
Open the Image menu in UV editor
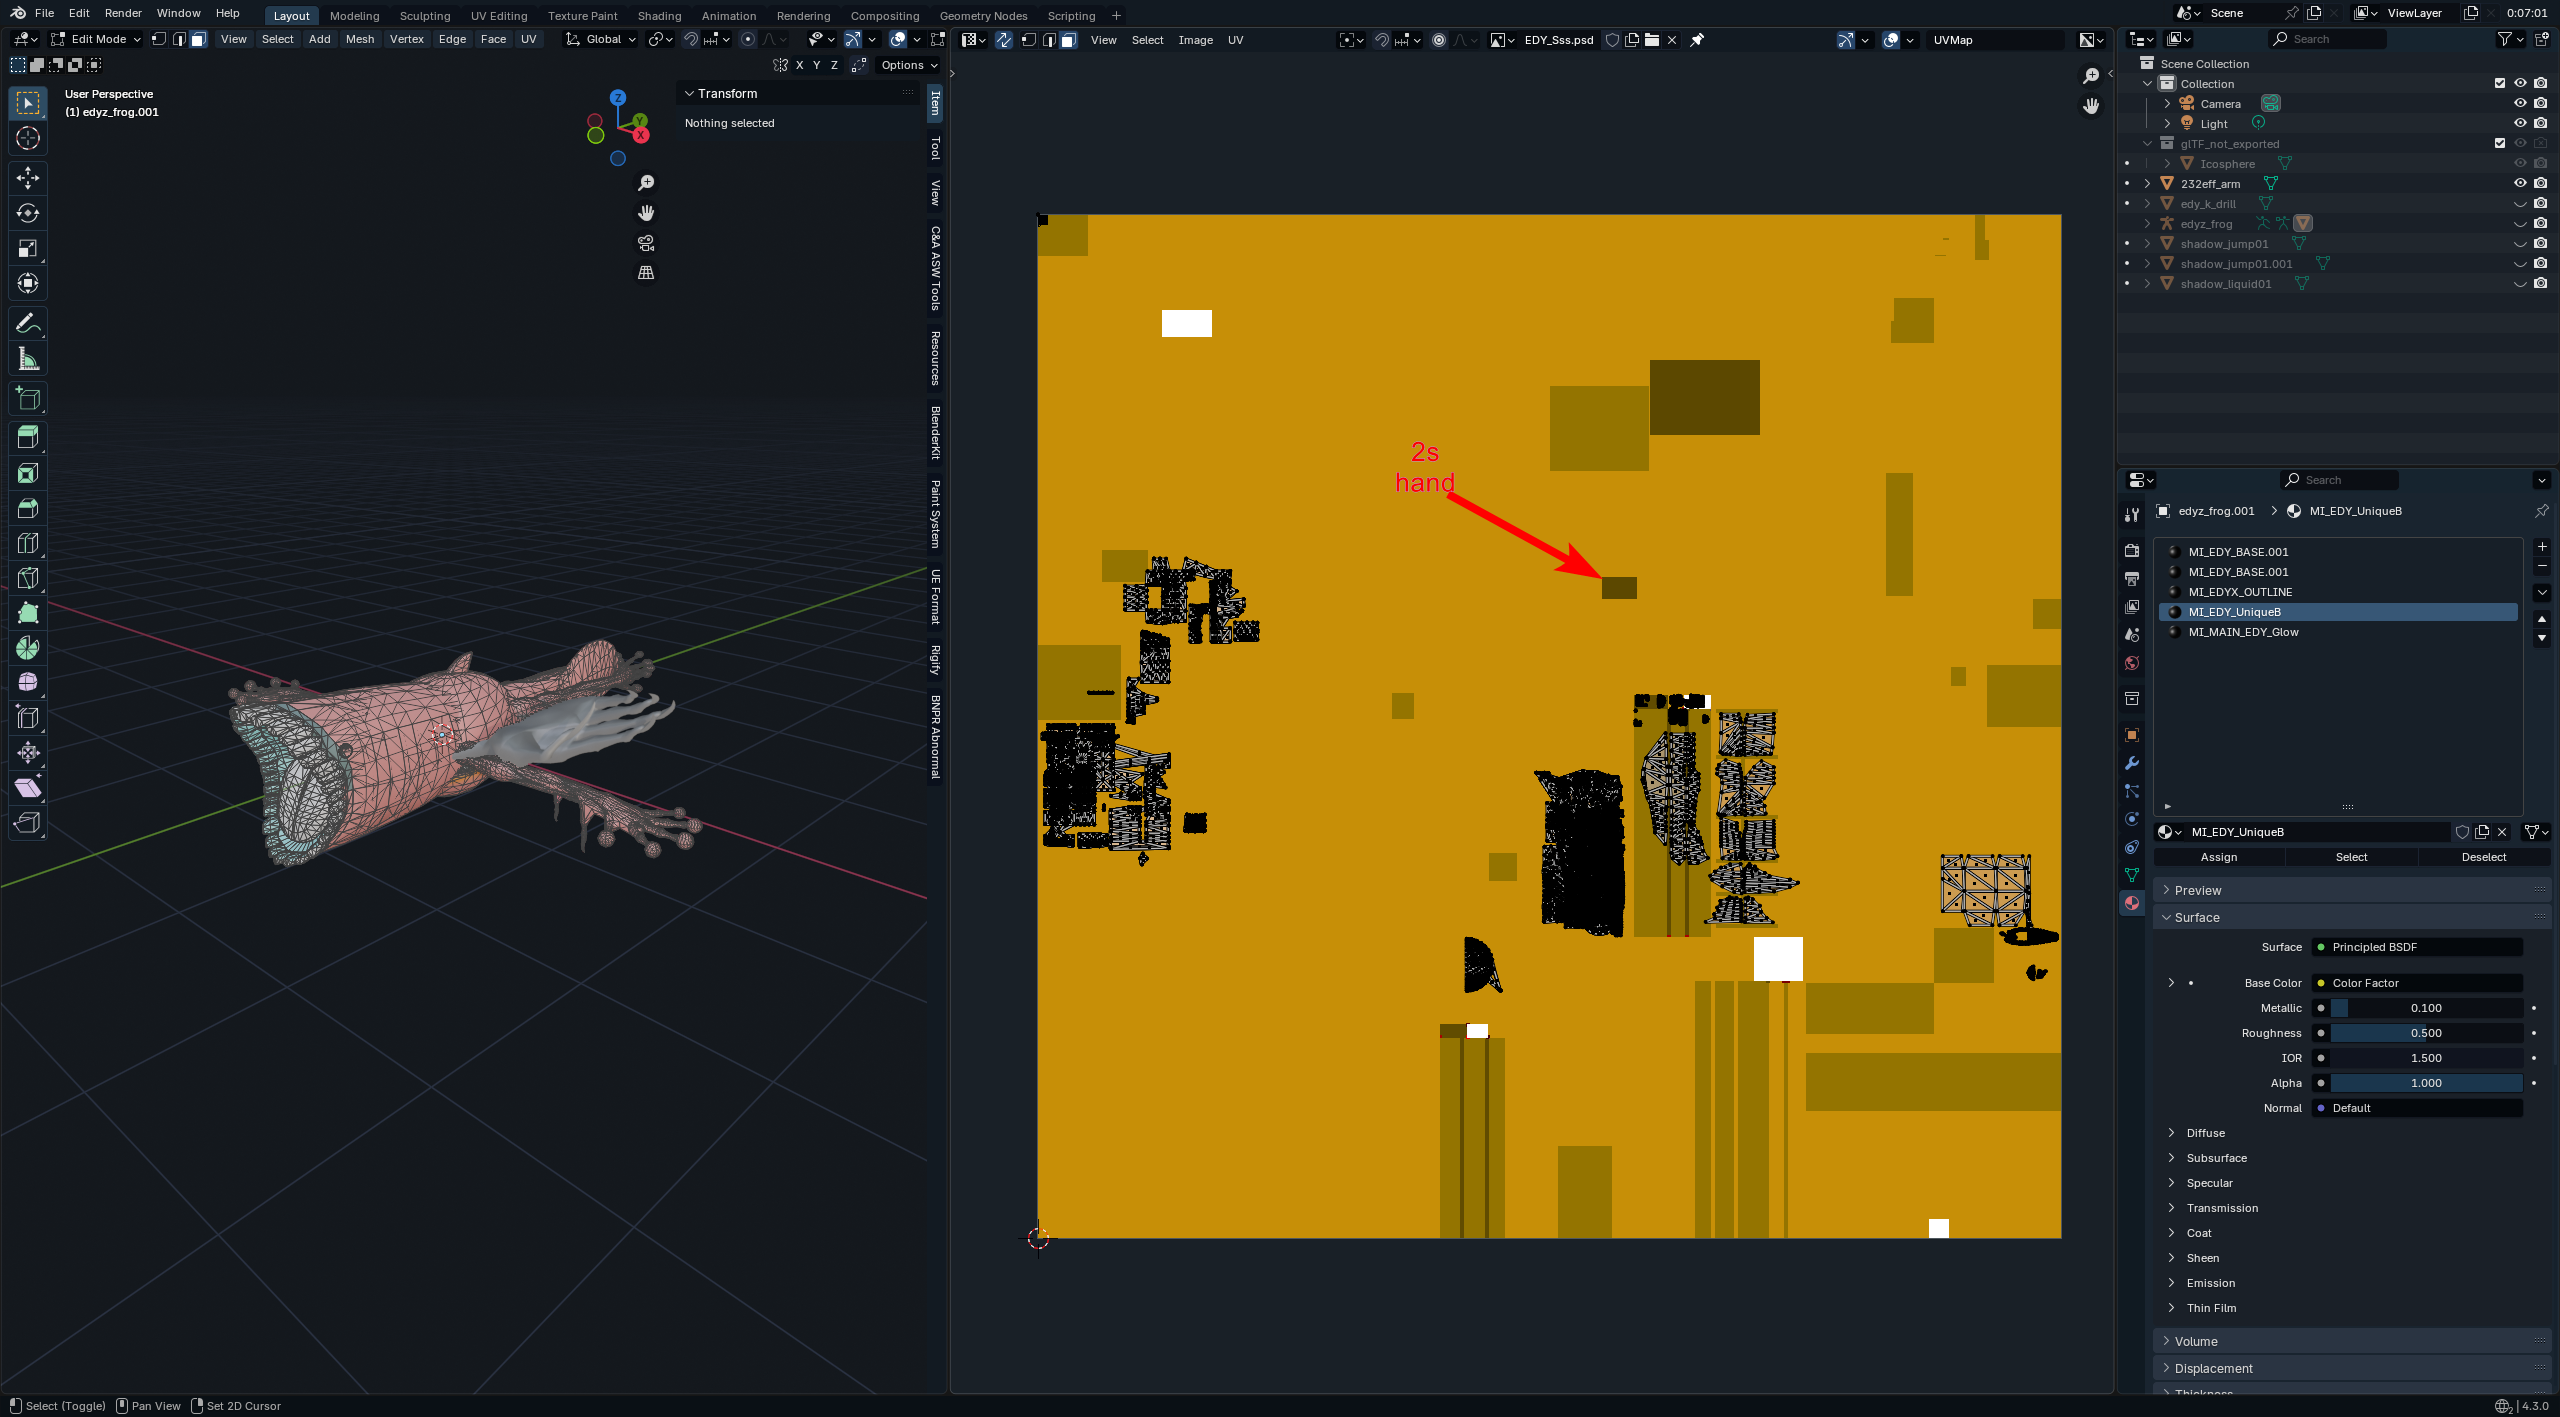1195,40
